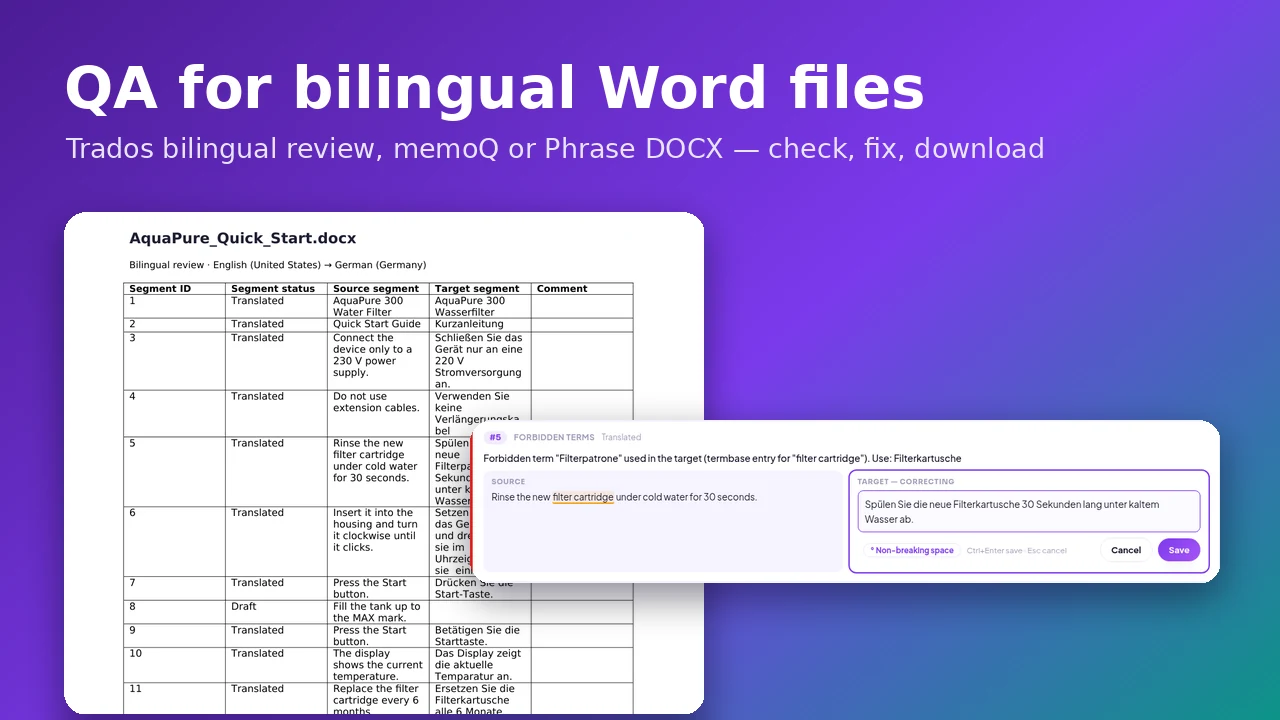Select the 'Source segment' column header
The width and height of the screenshot is (1280, 720).
point(378,288)
